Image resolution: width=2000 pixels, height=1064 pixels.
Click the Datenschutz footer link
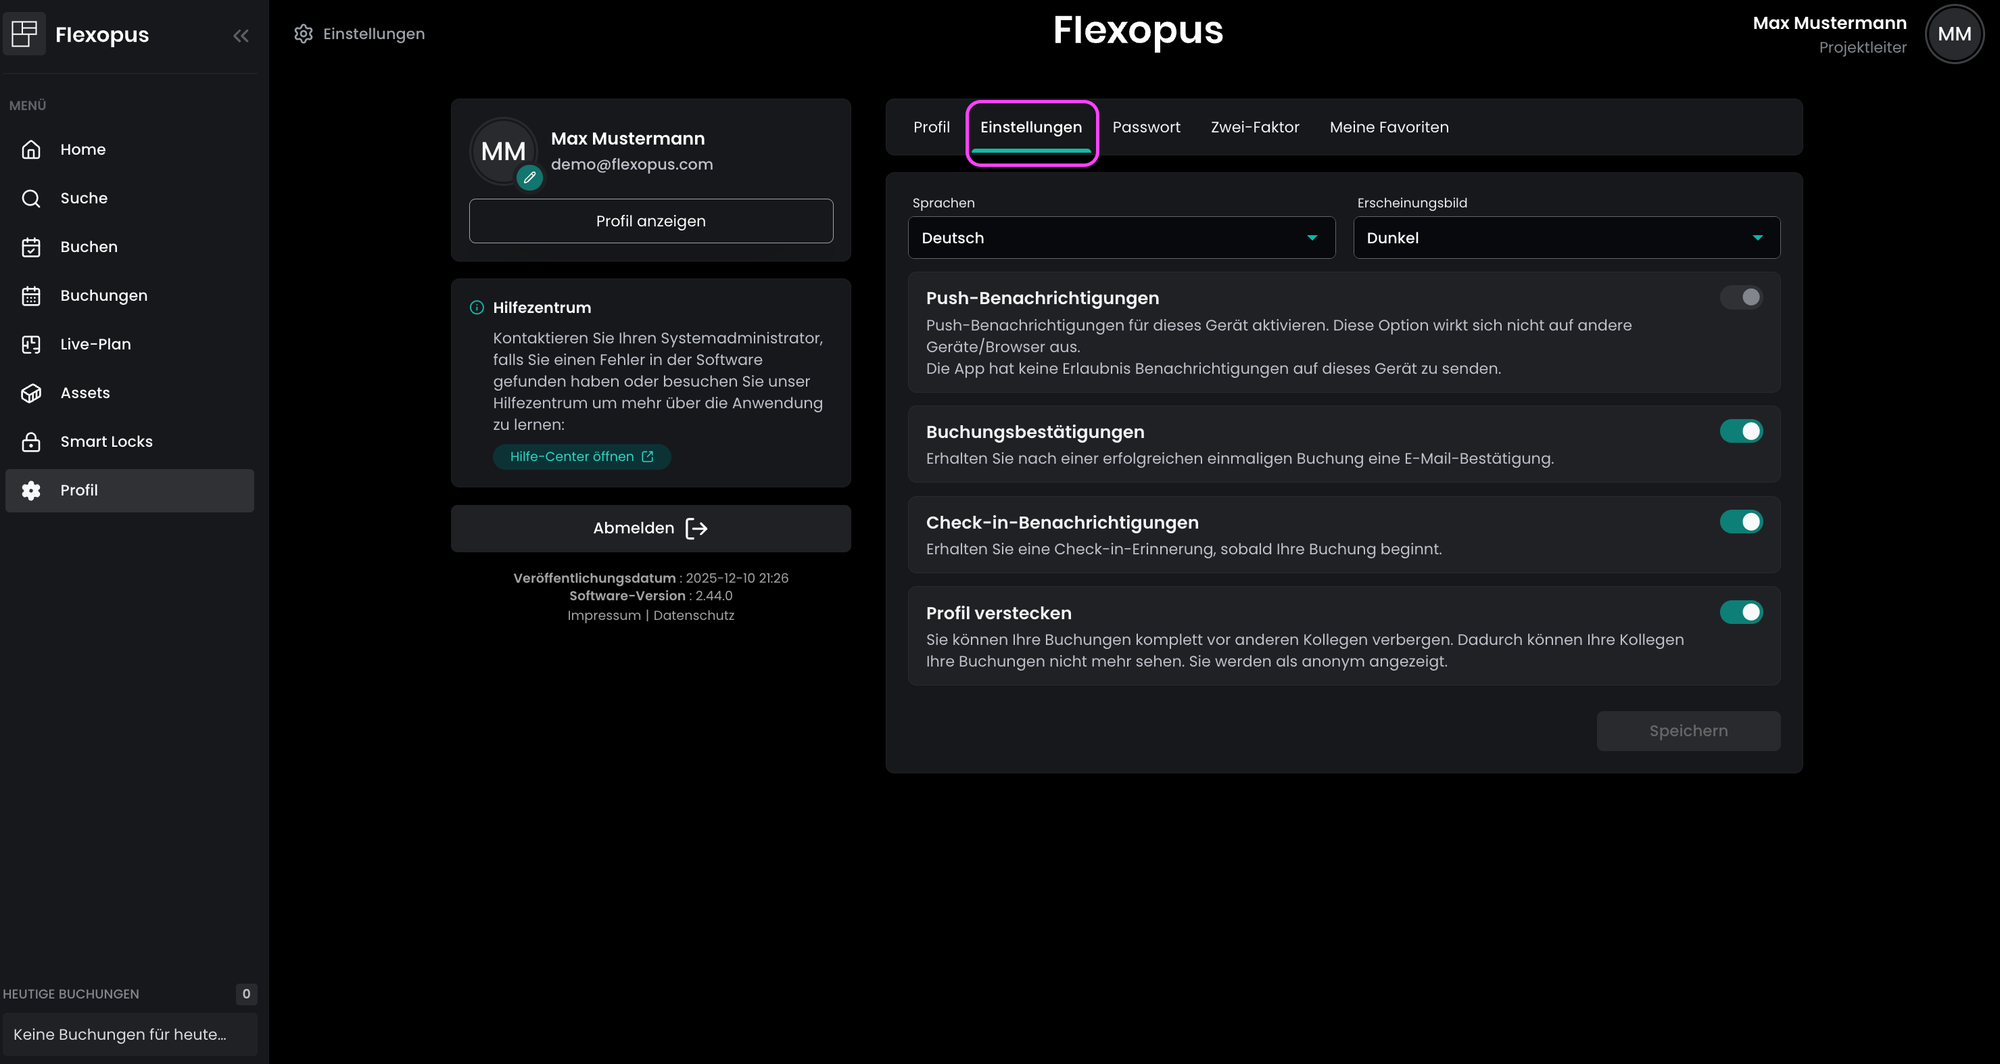pos(693,616)
